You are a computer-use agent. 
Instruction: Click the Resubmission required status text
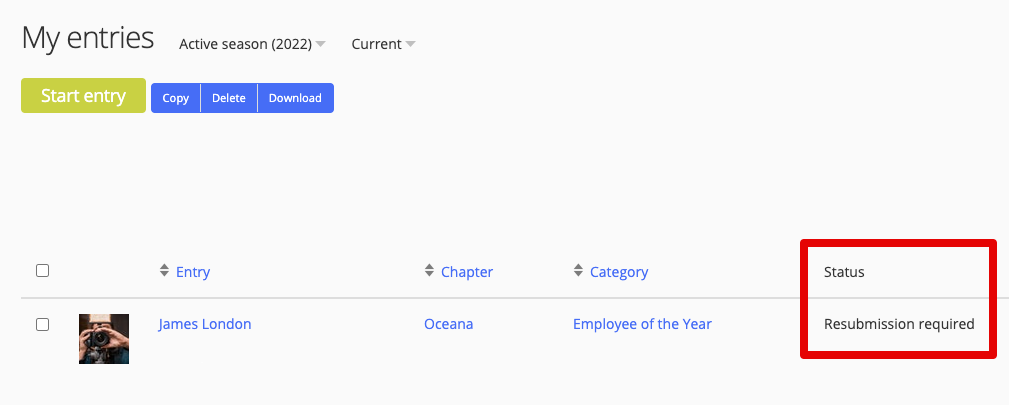point(898,324)
